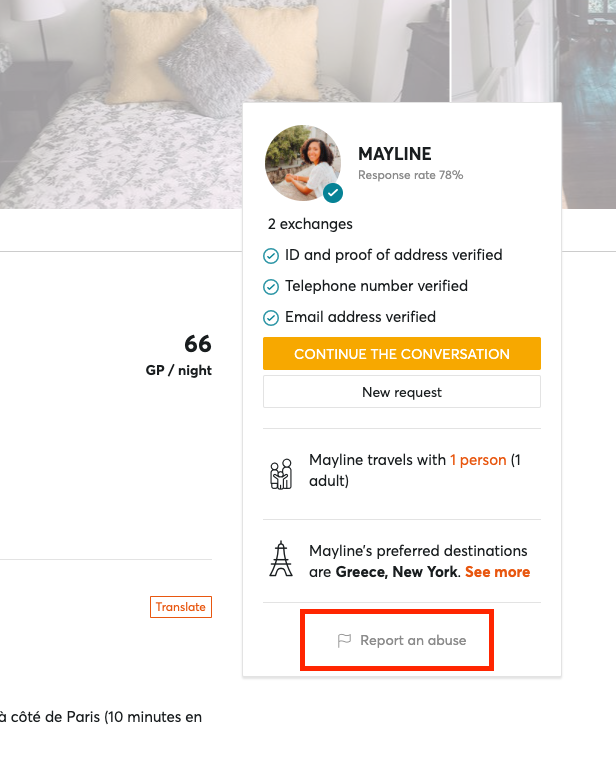This screenshot has width=616, height=758.
Task: Click the MAYLINE host name
Action: point(395,154)
